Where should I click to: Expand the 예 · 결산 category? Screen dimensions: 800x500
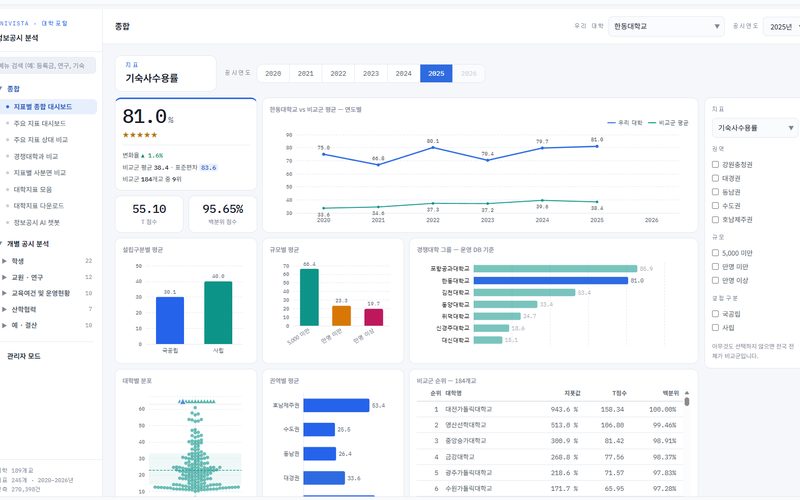pos(47,325)
